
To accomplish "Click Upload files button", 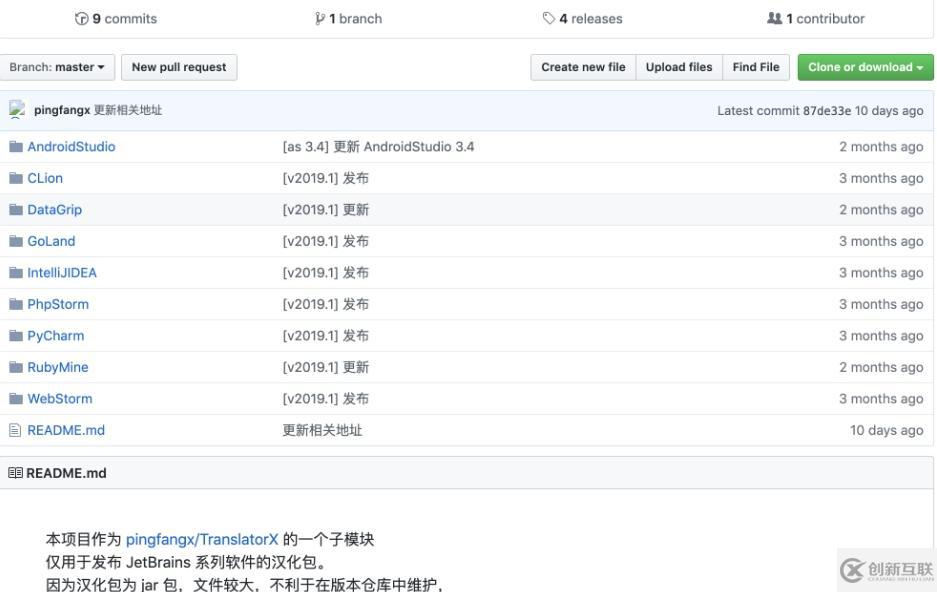I will 679,67.
